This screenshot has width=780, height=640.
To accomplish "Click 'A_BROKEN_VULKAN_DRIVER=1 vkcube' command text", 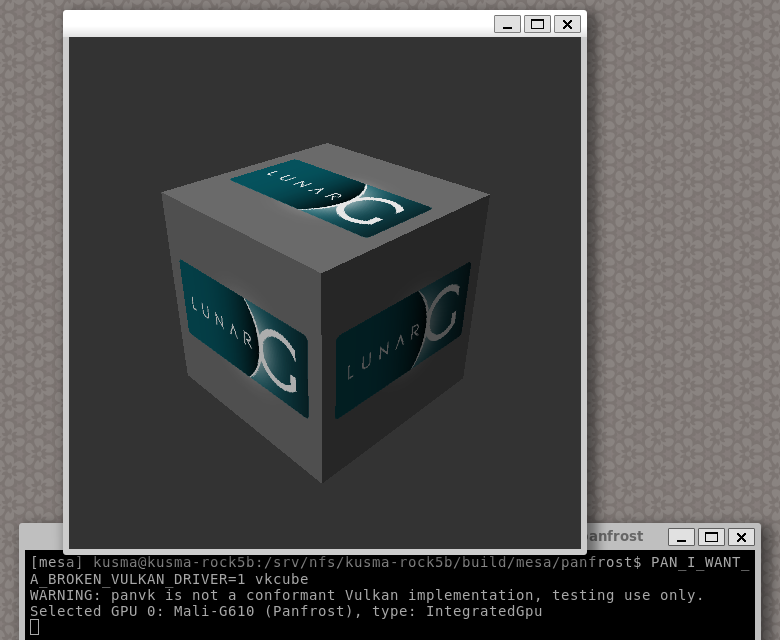I will tap(169, 579).
